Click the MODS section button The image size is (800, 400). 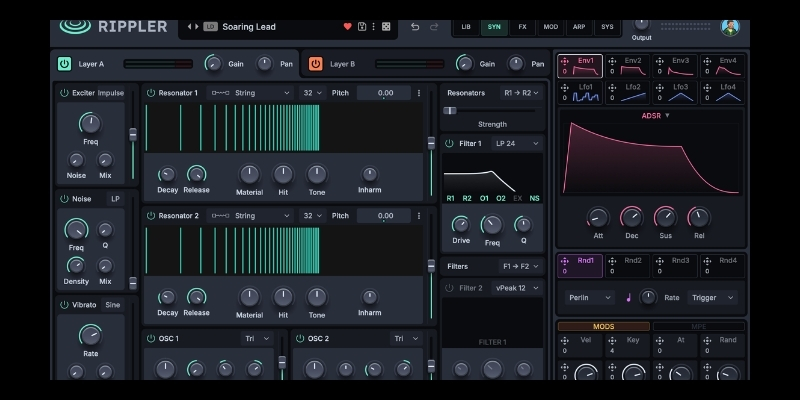point(604,327)
